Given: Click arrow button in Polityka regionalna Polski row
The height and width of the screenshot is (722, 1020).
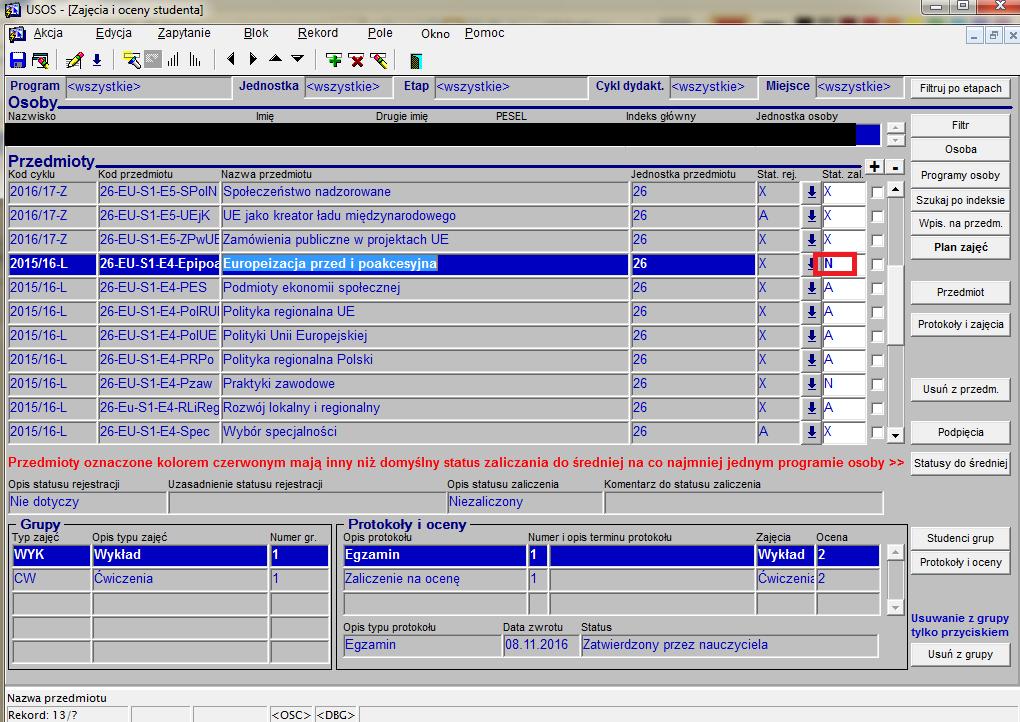Looking at the screenshot, I should point(811,360).
